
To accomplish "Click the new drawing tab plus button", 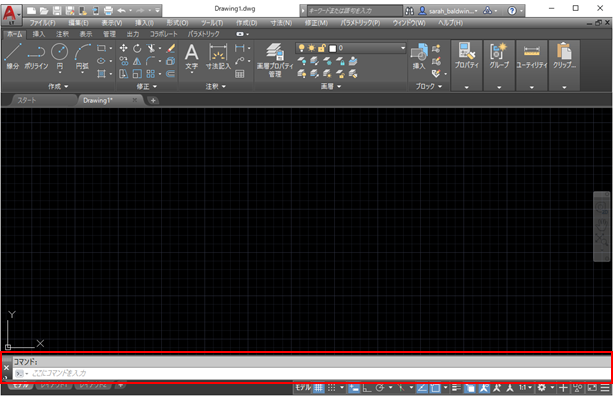I will pyautogui.click(x=153, y=100).
